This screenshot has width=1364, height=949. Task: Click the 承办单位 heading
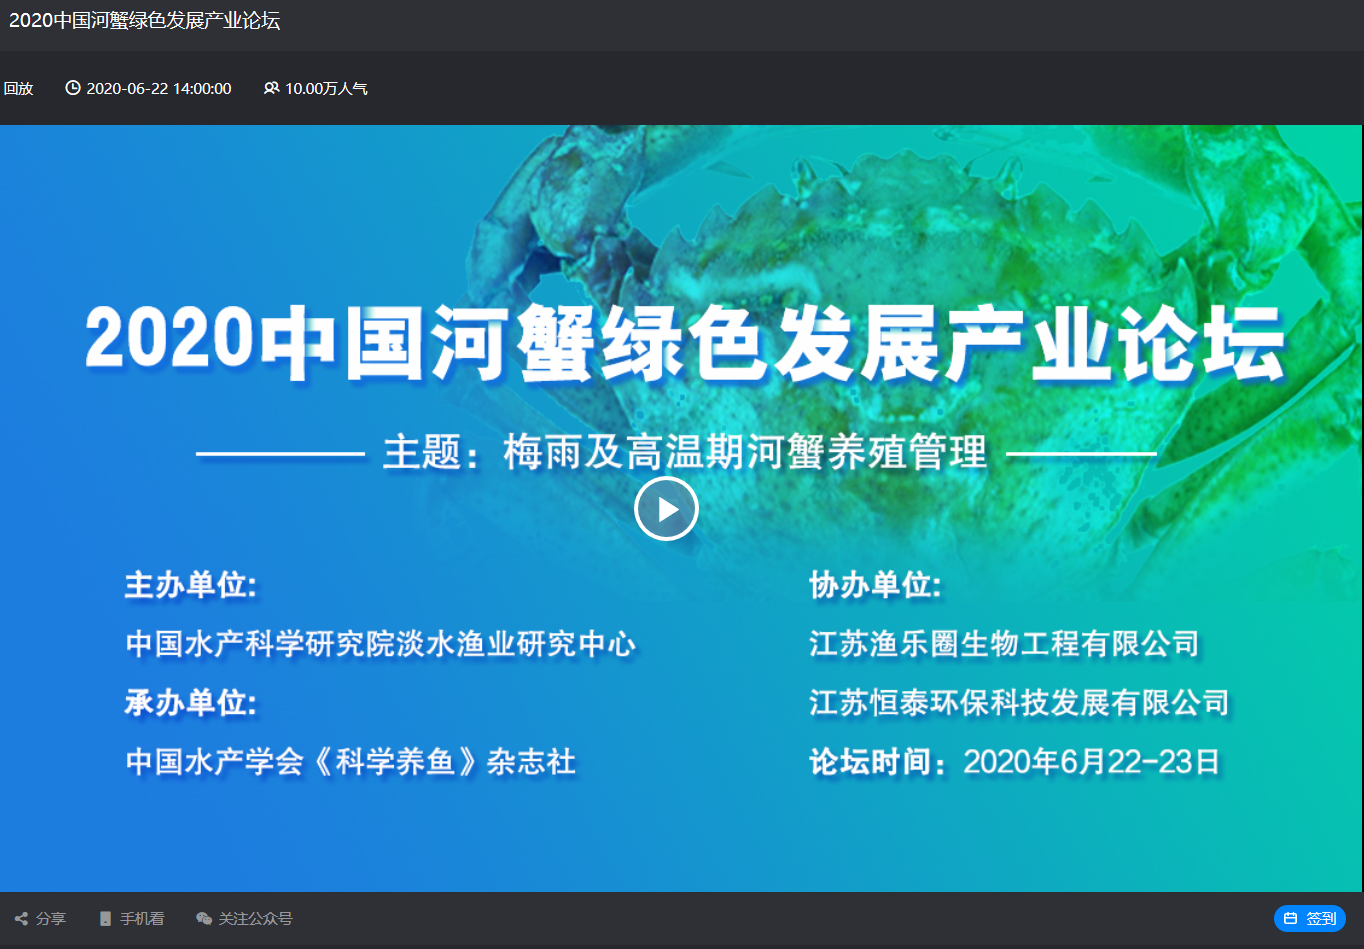(191, 702)
